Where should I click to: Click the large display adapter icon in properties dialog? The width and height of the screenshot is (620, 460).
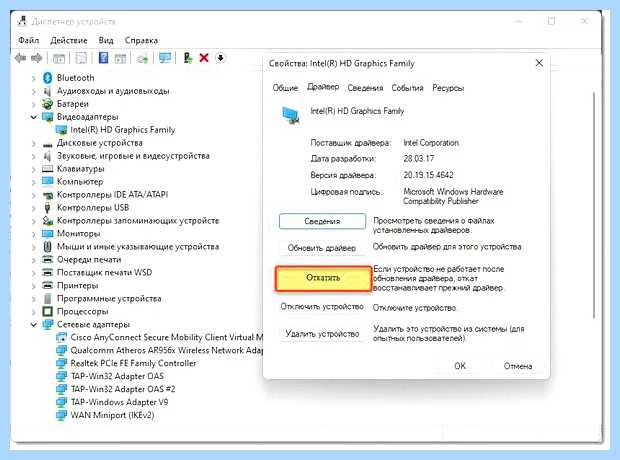pos(291,116)
